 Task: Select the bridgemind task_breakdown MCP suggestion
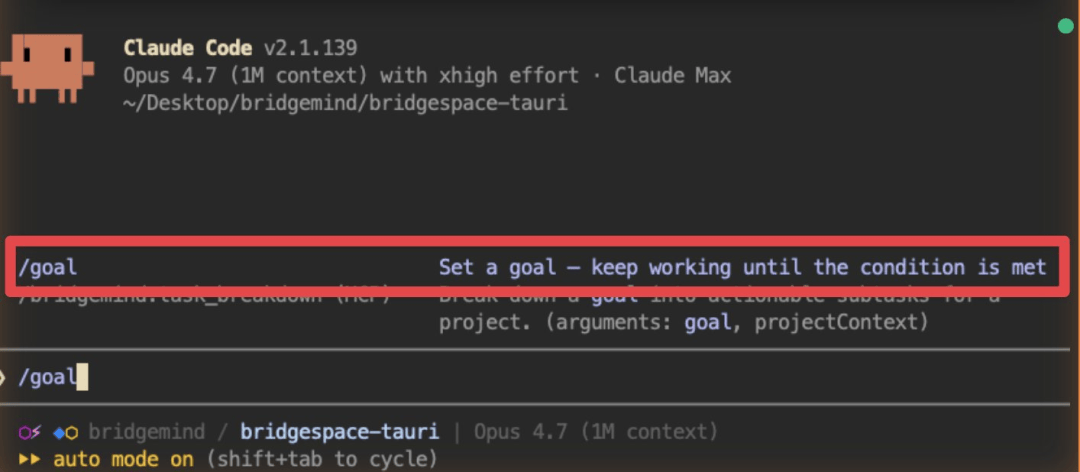(204, 296)
